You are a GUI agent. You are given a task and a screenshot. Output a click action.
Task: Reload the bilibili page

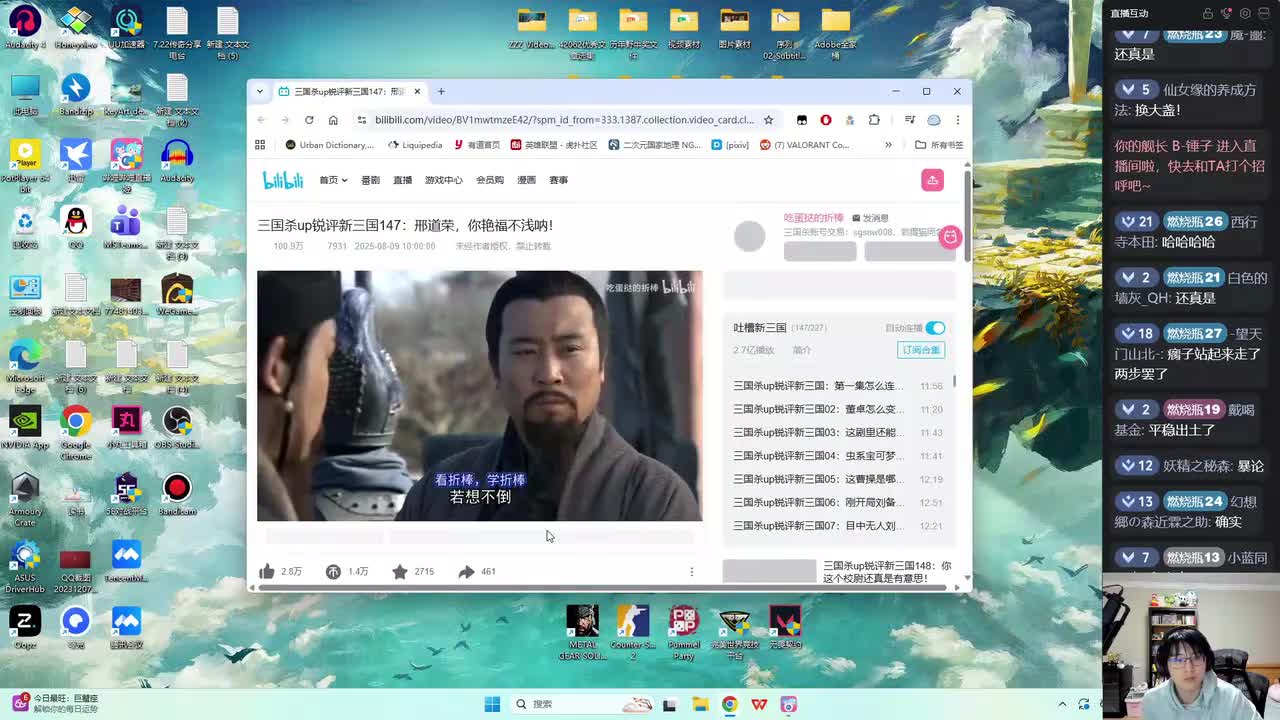coord(309,120)
